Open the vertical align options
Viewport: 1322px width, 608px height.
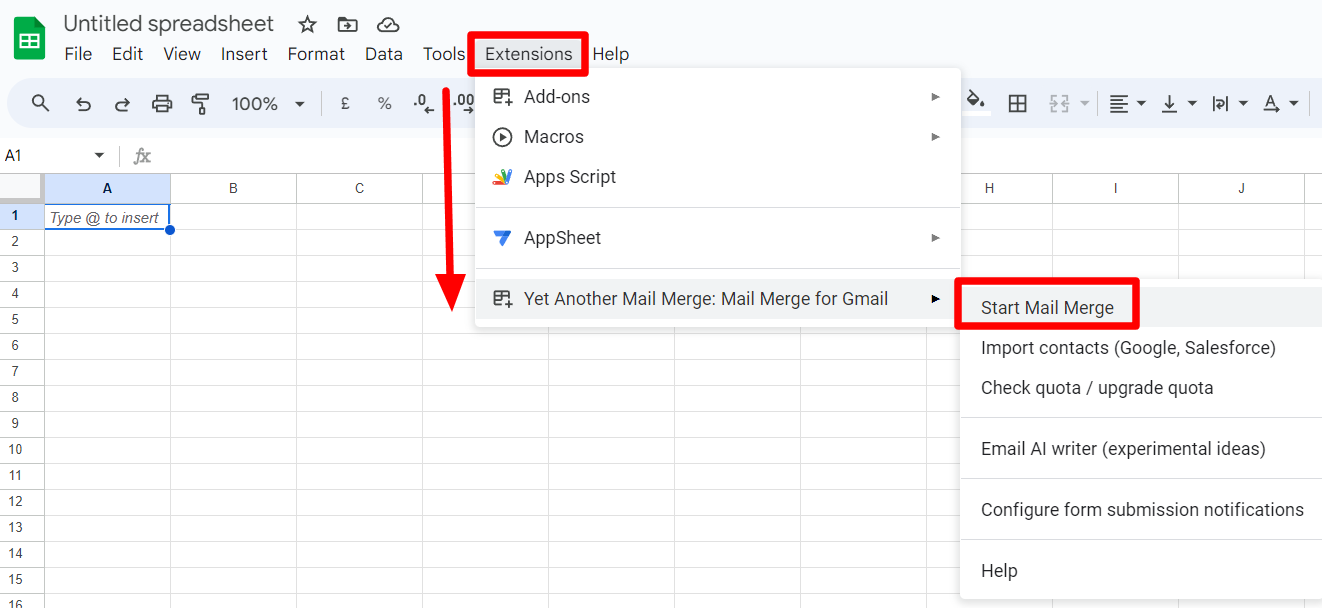tap(1179, 103)
